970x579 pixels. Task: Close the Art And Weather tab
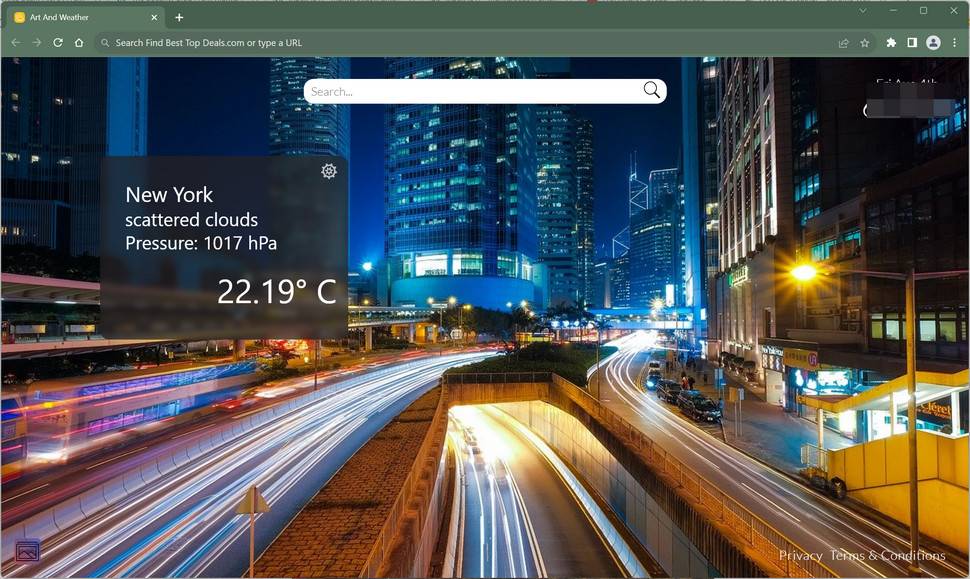(154, 17)
